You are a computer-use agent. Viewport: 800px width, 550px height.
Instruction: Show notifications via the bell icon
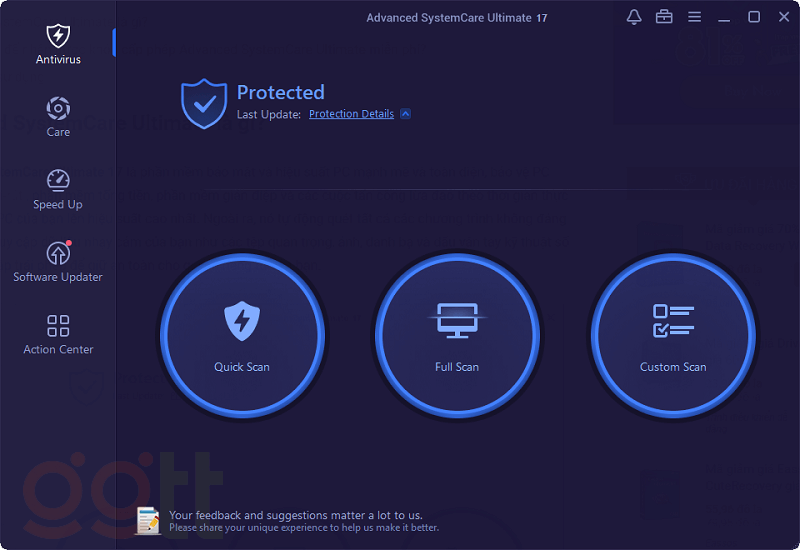pos(634,17)
